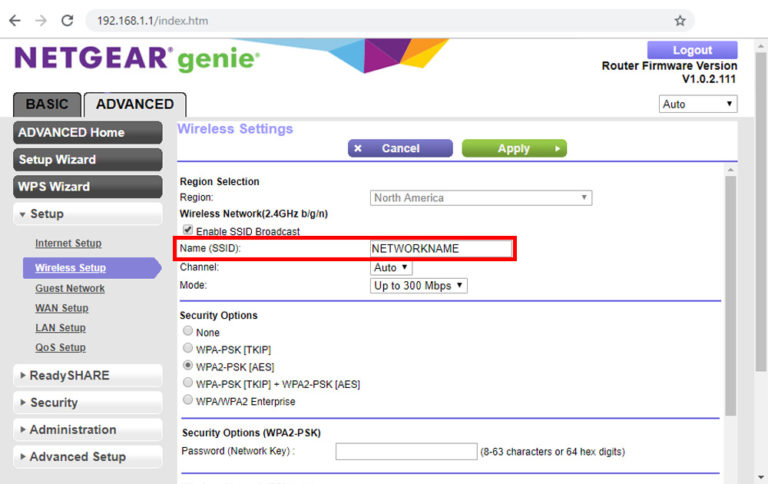Image resolution: width=768 pixels, height=484 pixels.
Task: Click the browser back arrow
Action: [15, 20]
